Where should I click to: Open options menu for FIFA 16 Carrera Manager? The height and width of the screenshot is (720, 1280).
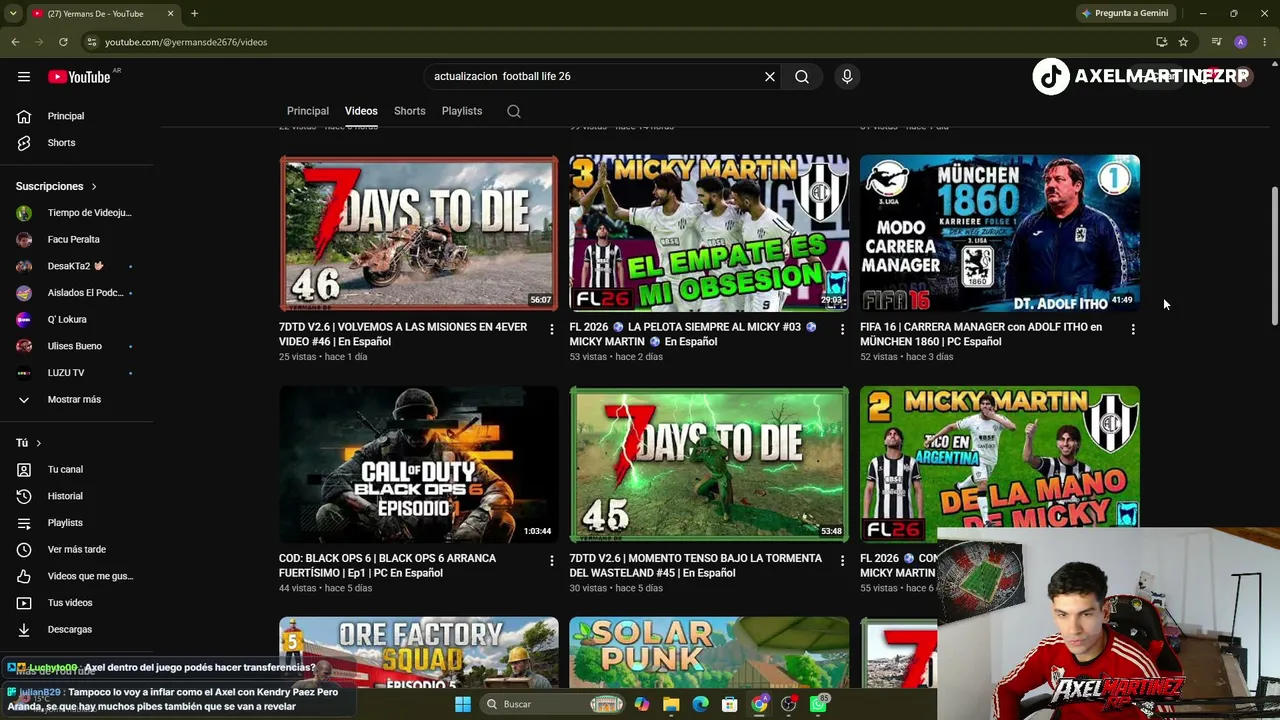tap(1132, 329)
